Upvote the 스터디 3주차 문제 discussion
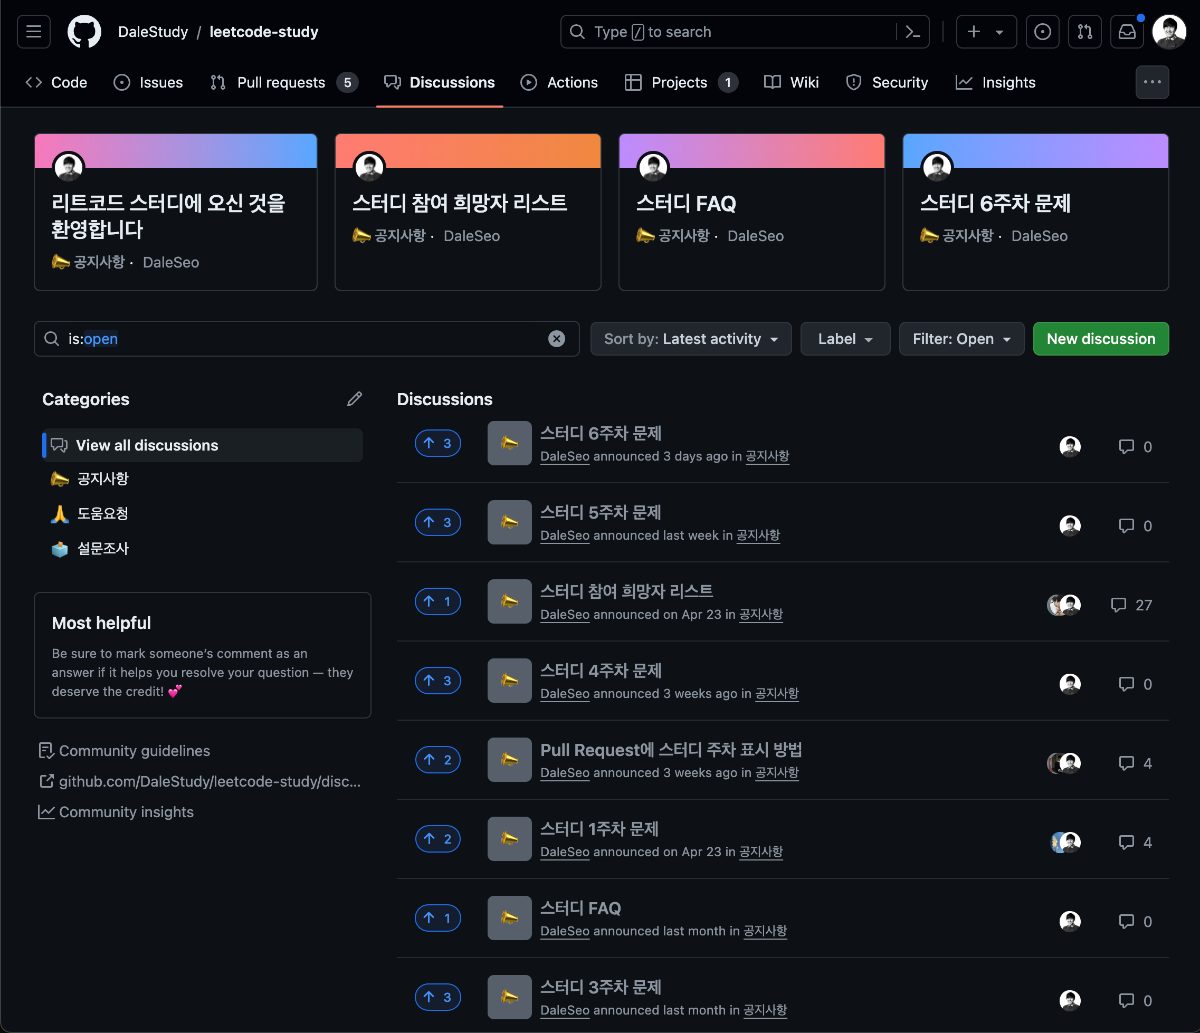This screenshot has width=1200, height=1033. 438,996
